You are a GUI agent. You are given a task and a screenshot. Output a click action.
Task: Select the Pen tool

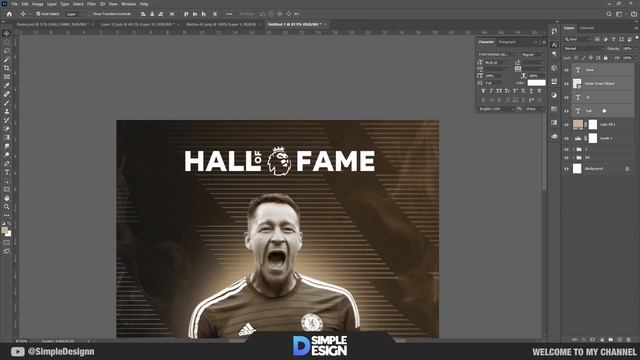pos(7,163)
